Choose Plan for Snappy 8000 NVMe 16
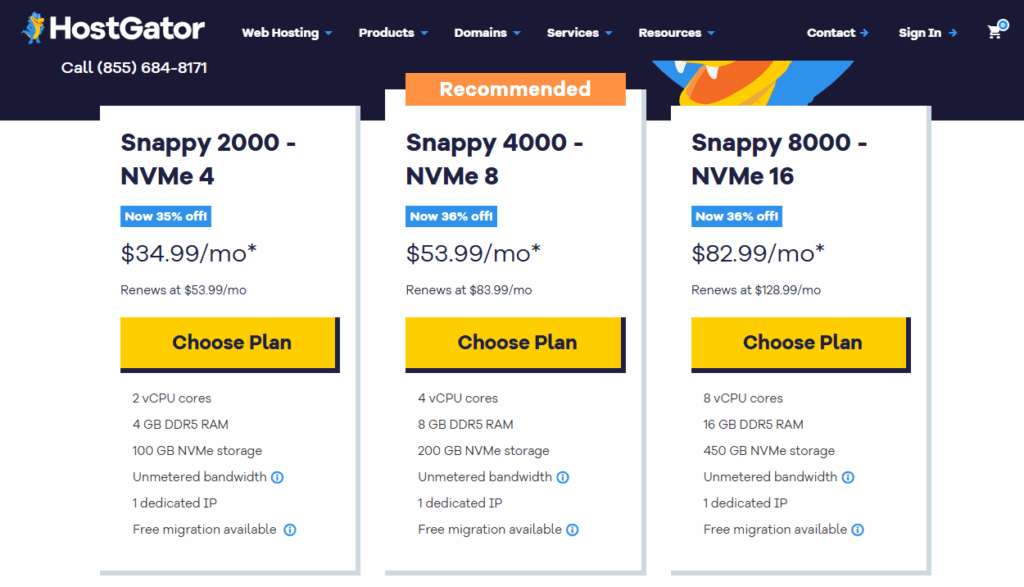The width and height of the screenshot is (1024, 587). coord(800,342)
